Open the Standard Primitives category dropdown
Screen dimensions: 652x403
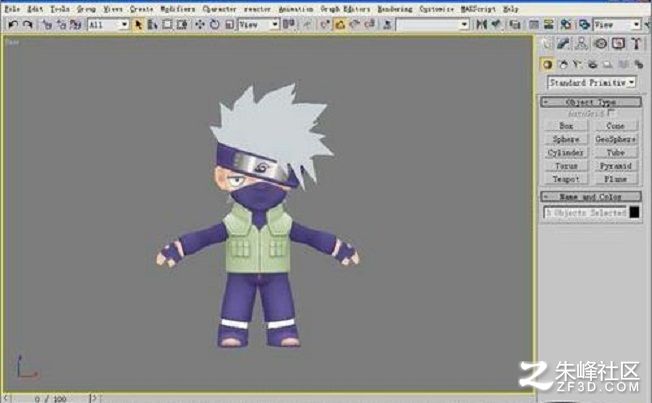pyautogui.click(x=592, y=82)
